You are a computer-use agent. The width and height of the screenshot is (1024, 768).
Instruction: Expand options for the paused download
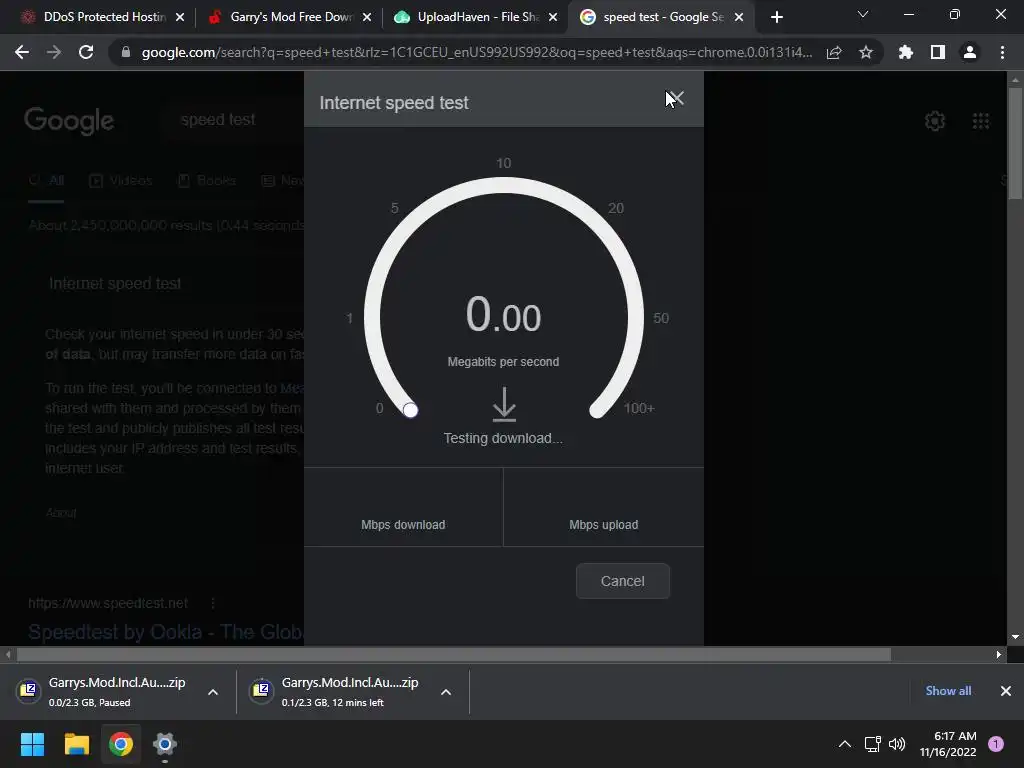[213, 692]
